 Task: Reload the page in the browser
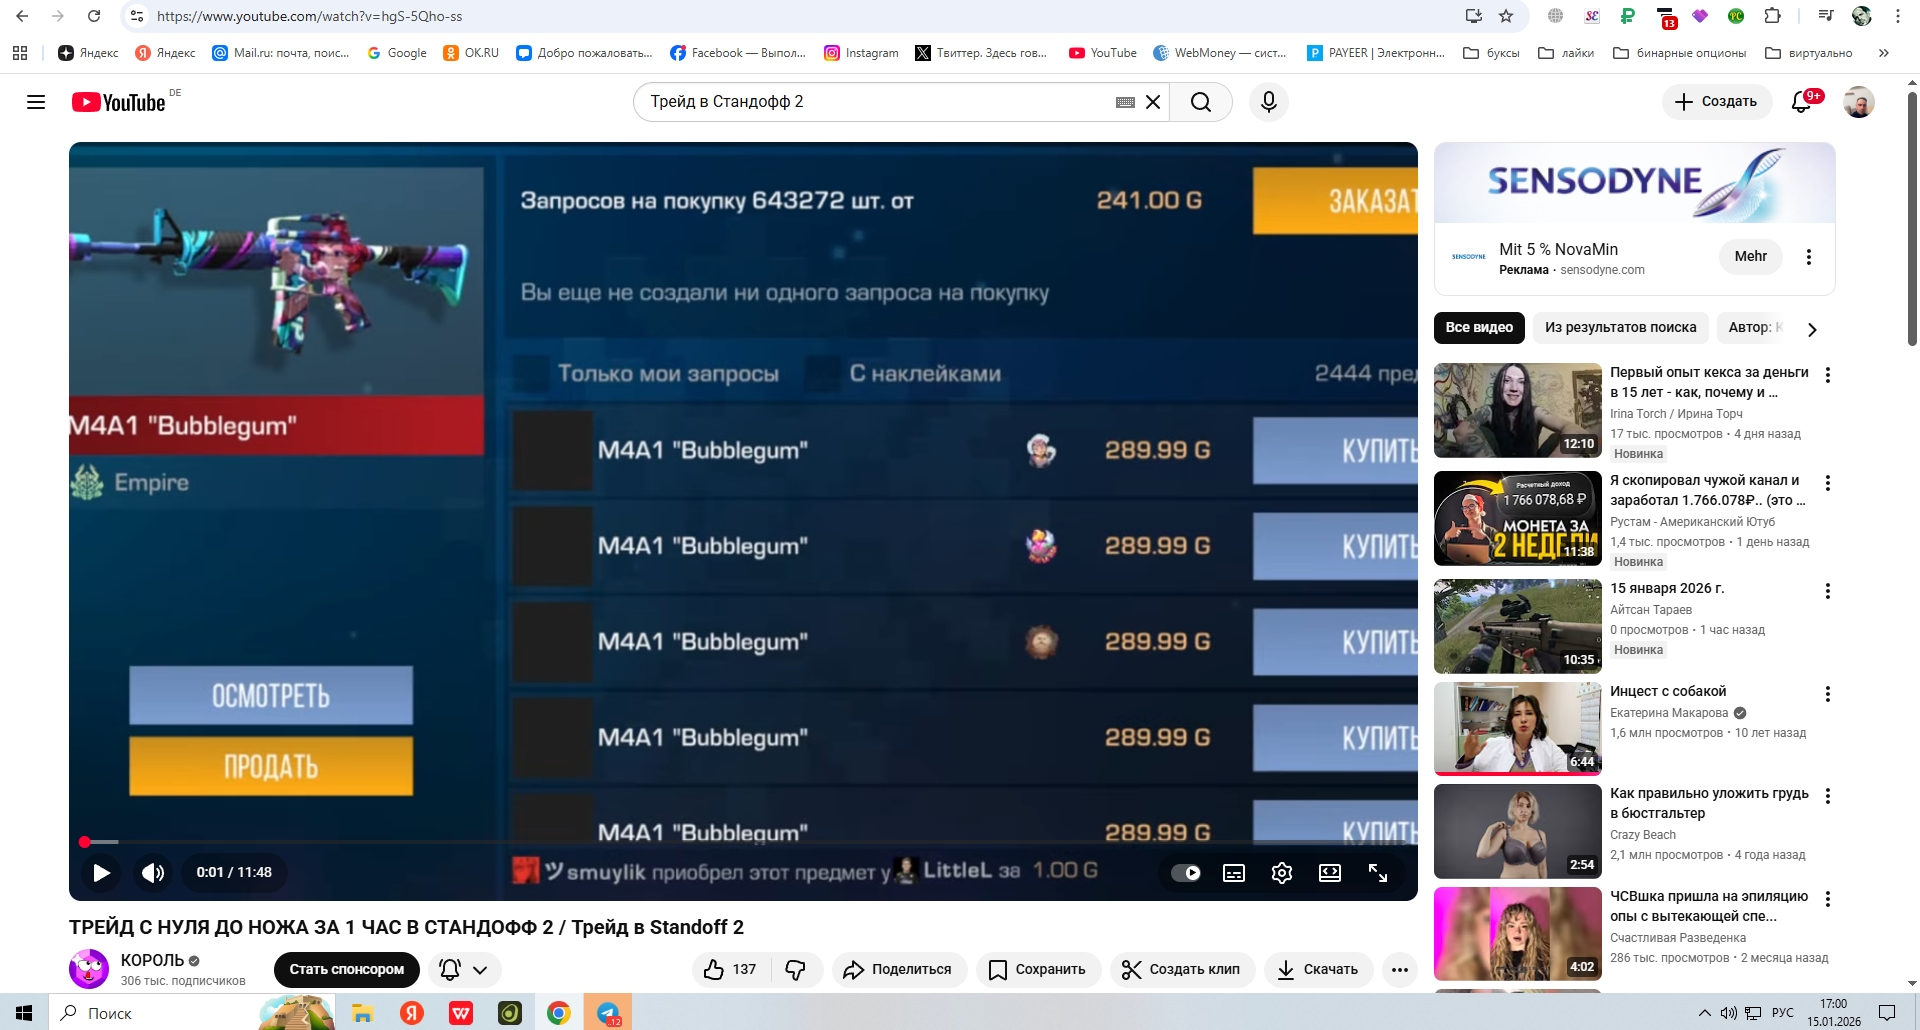94,16
